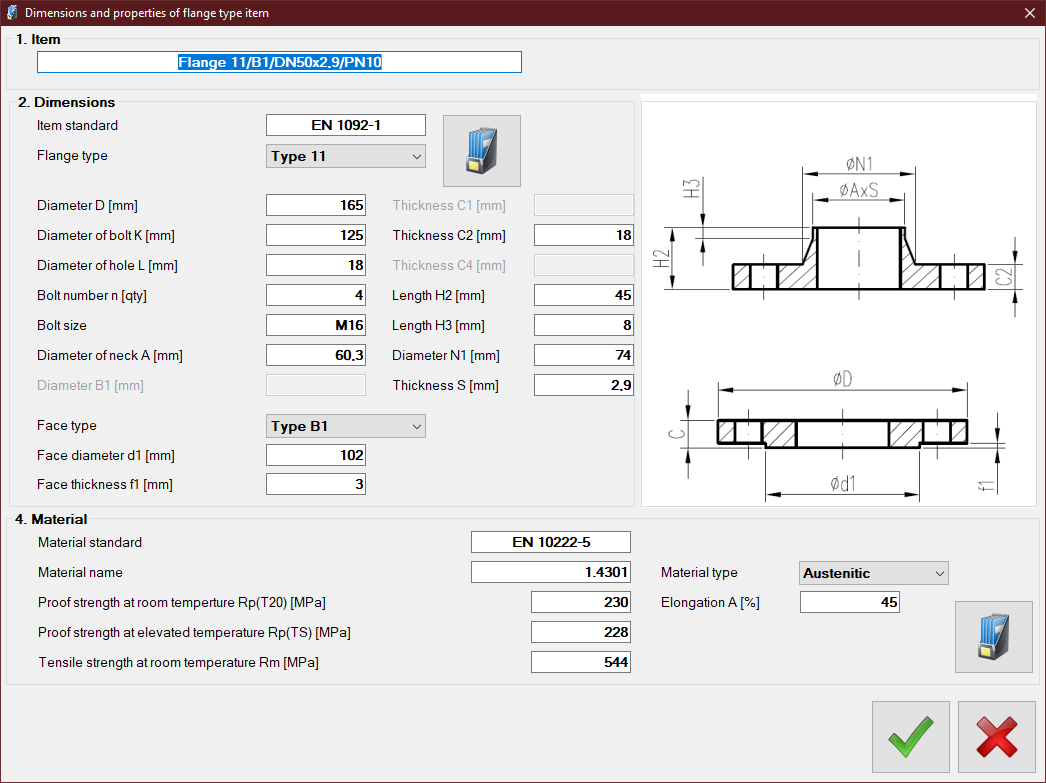Image resolution: width=1046 pixels, height=783 pixels.
Task: Click the Elongation A percentage field
Action: pos(850,602)
